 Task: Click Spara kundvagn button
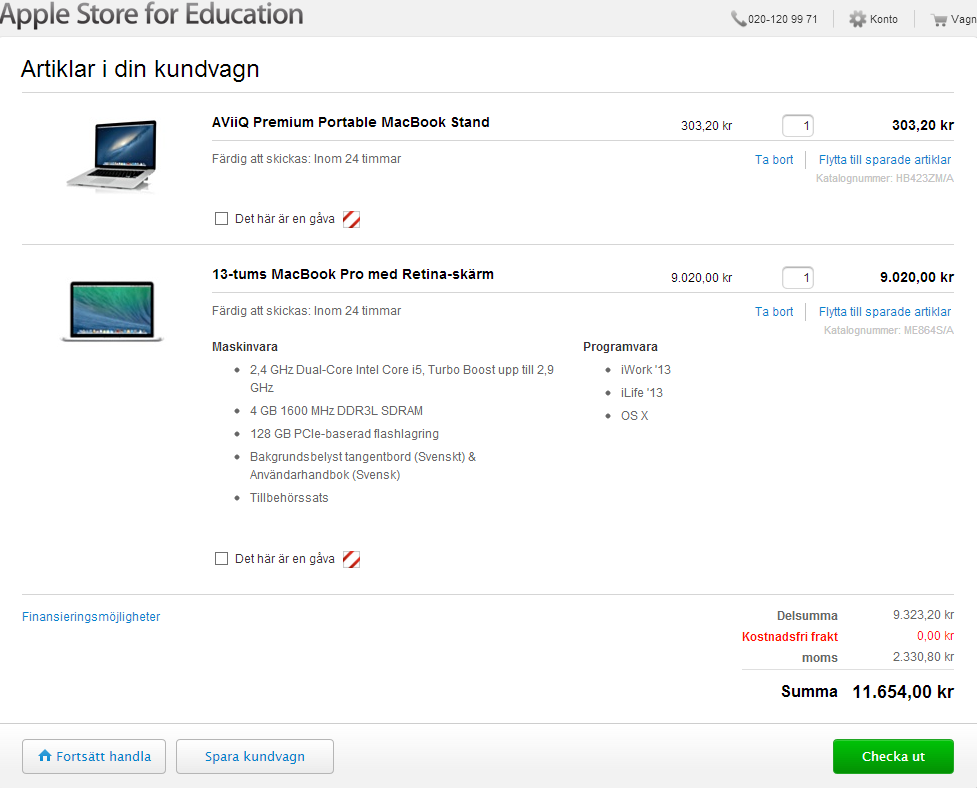[x=255, y=756]
